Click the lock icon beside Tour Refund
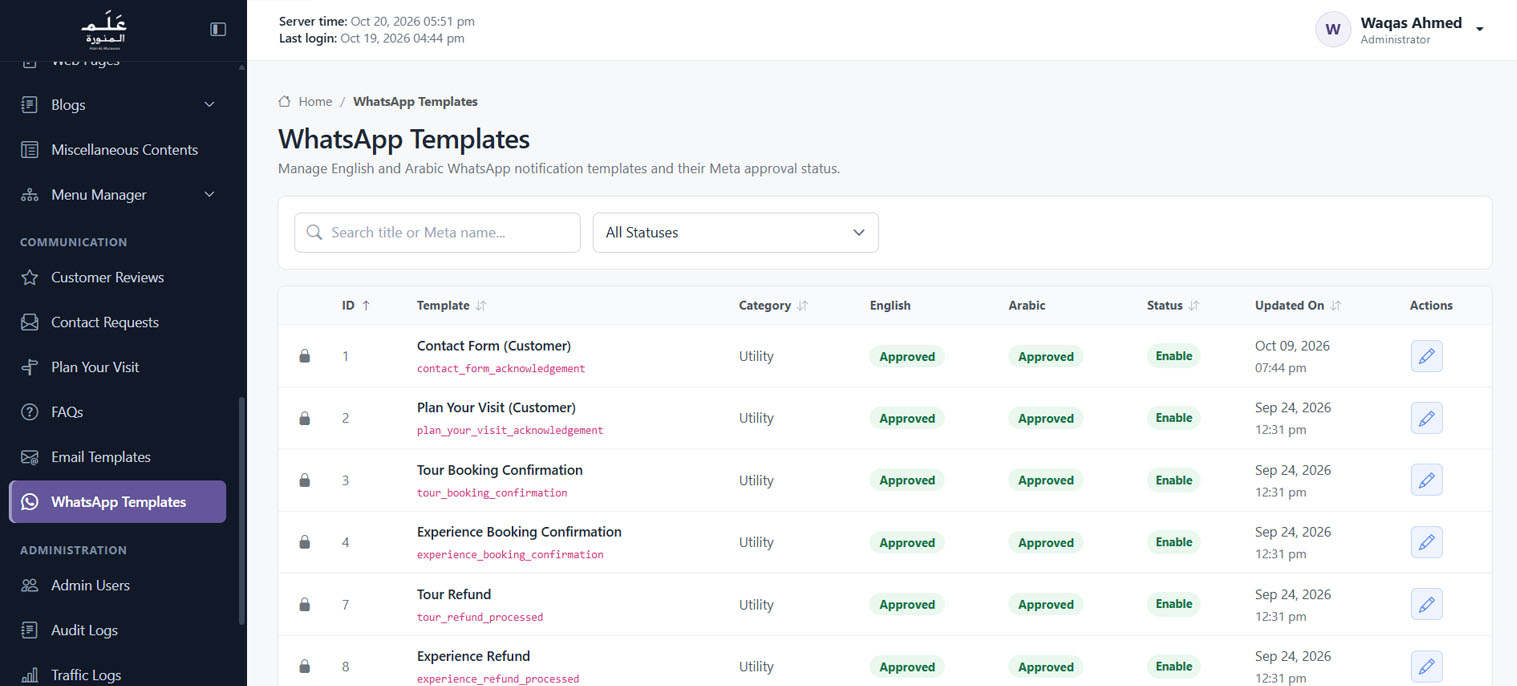Screen dimensions: 1517x686 click(x=305, y=604)
